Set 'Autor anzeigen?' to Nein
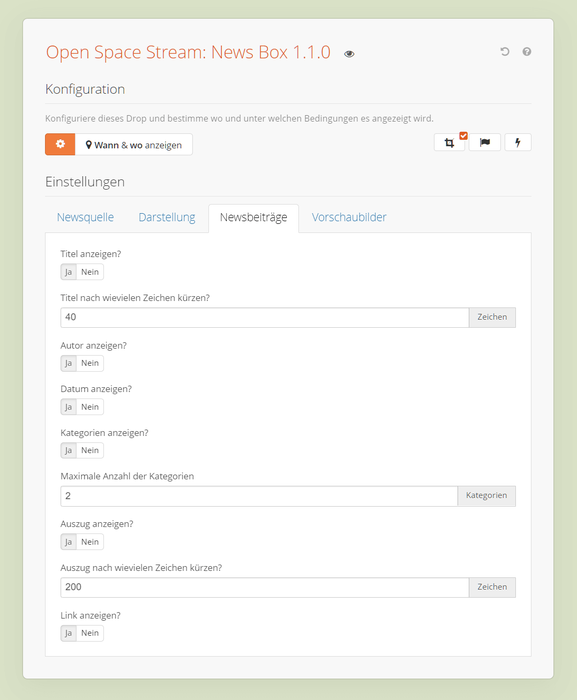This screenshot has width=577, height=700. pos(90,363)
